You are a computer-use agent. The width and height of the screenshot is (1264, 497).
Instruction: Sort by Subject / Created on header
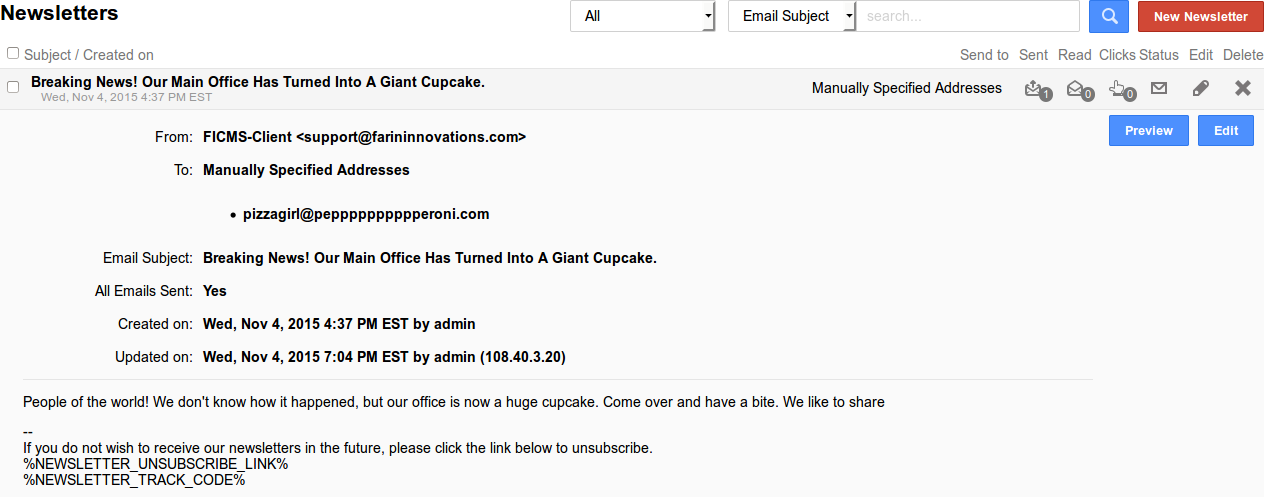pos(89,55)
